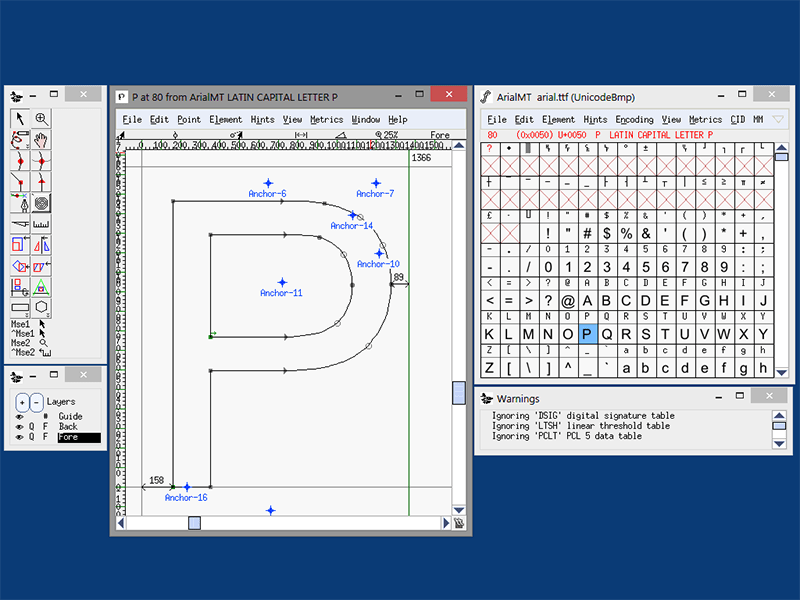Select the Freehand drawing tool

18,139
